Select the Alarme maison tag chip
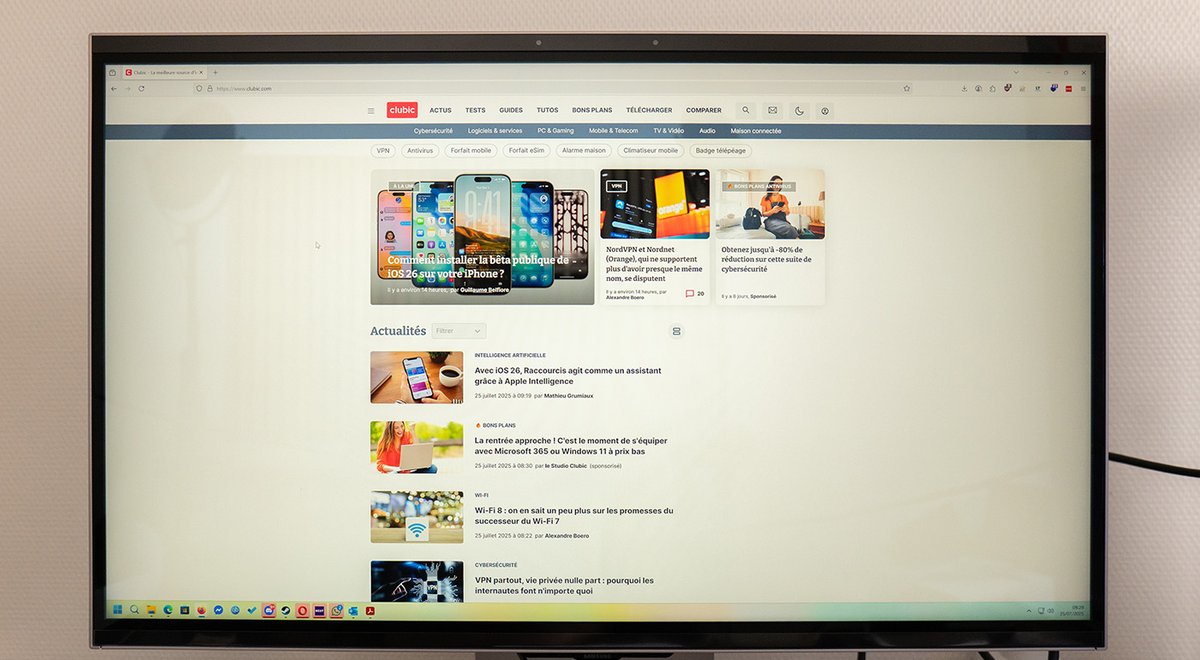This screenshot has height=660, width=1200. click(x=584, y=151)
